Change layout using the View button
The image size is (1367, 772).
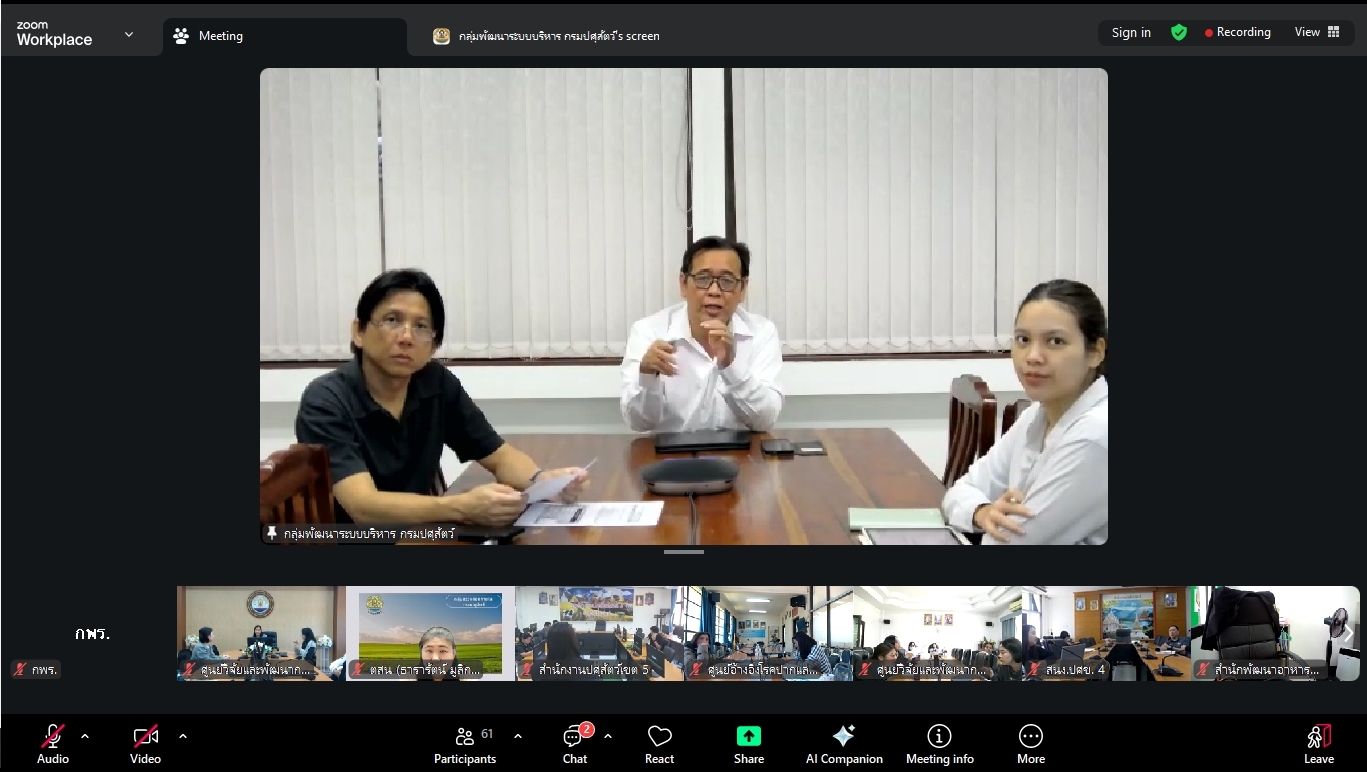click(x=1316, y=32)
